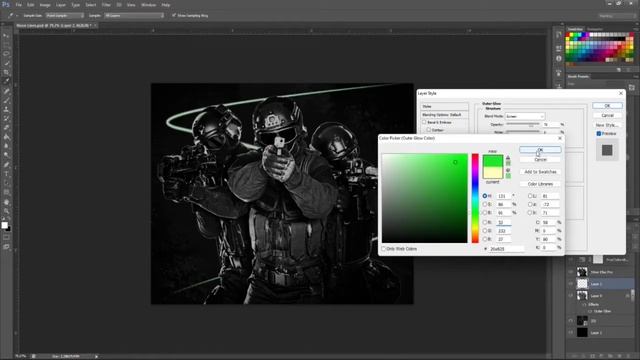The height and width of the screenshot is (360, 640).
Task: Hide the Layer 1 layer at the bottom
Action: click(x=571, y=333)
